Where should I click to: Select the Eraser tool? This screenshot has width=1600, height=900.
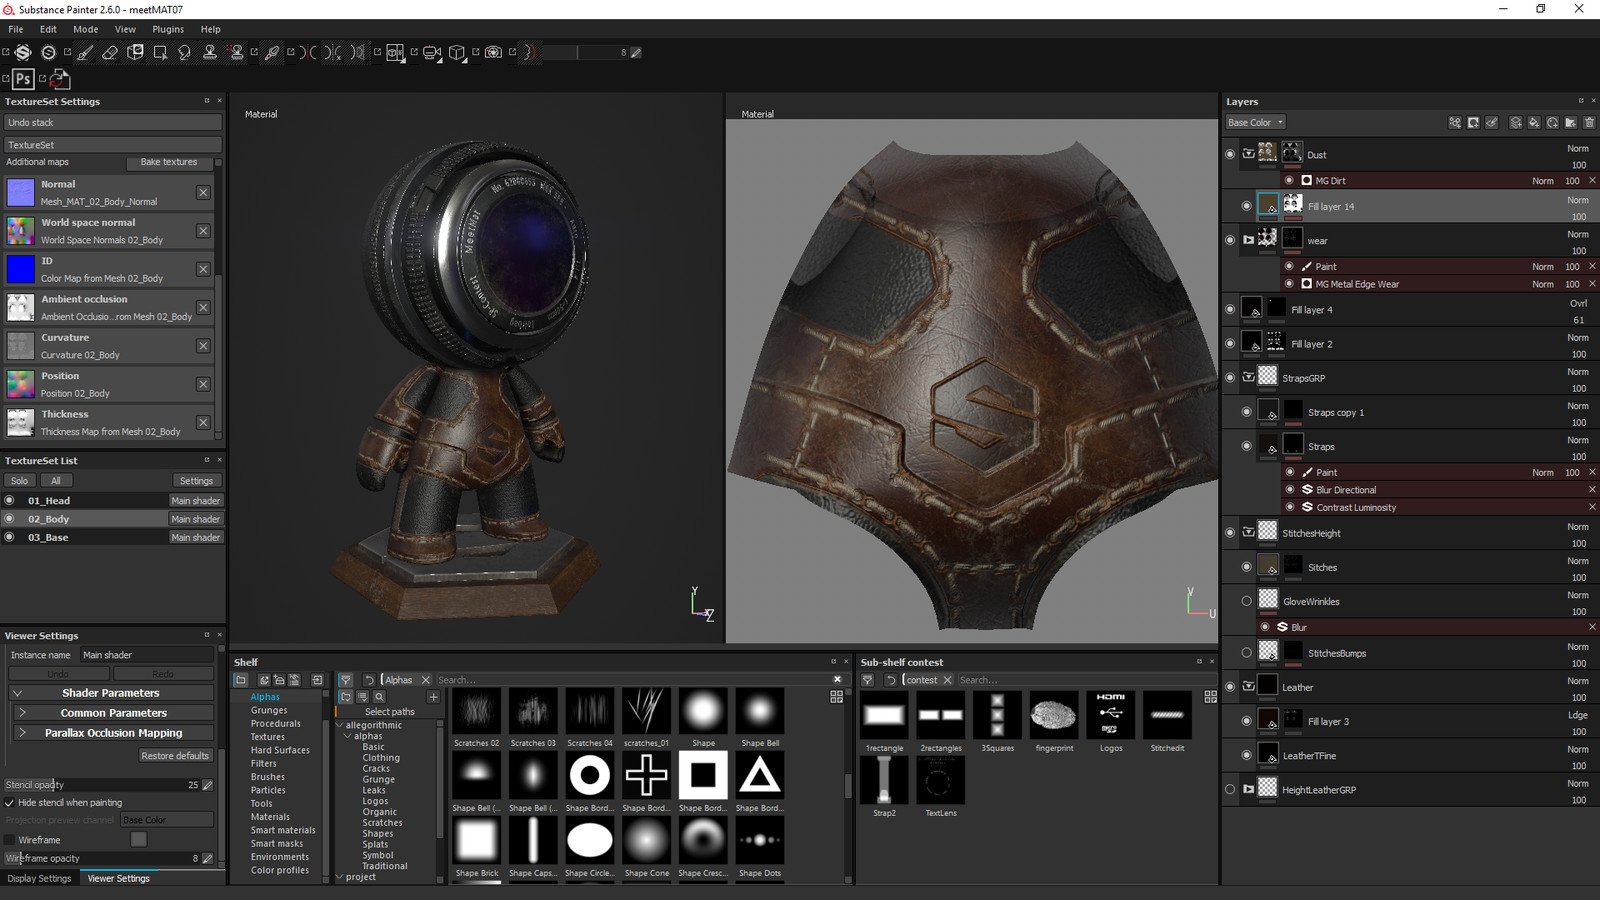[x=110, y=53]
